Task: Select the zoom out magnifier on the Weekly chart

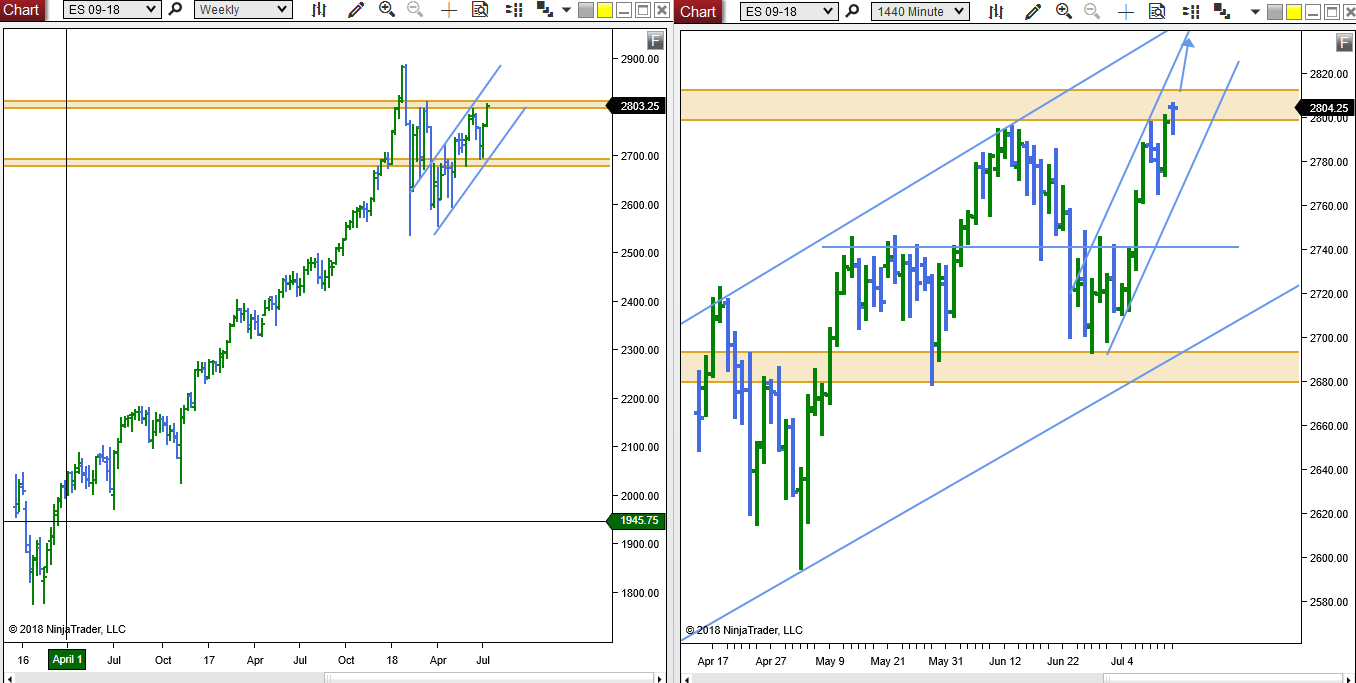Action: pos(415,10)
